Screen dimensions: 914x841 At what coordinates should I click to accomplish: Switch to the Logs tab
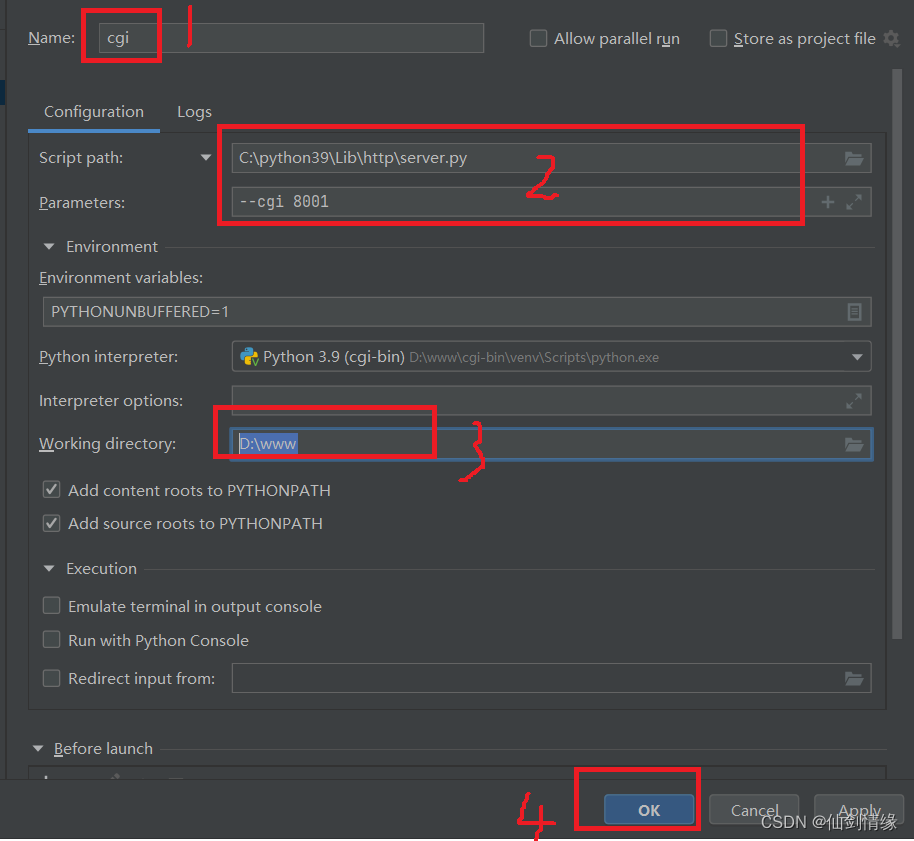(x=194, y=112)
